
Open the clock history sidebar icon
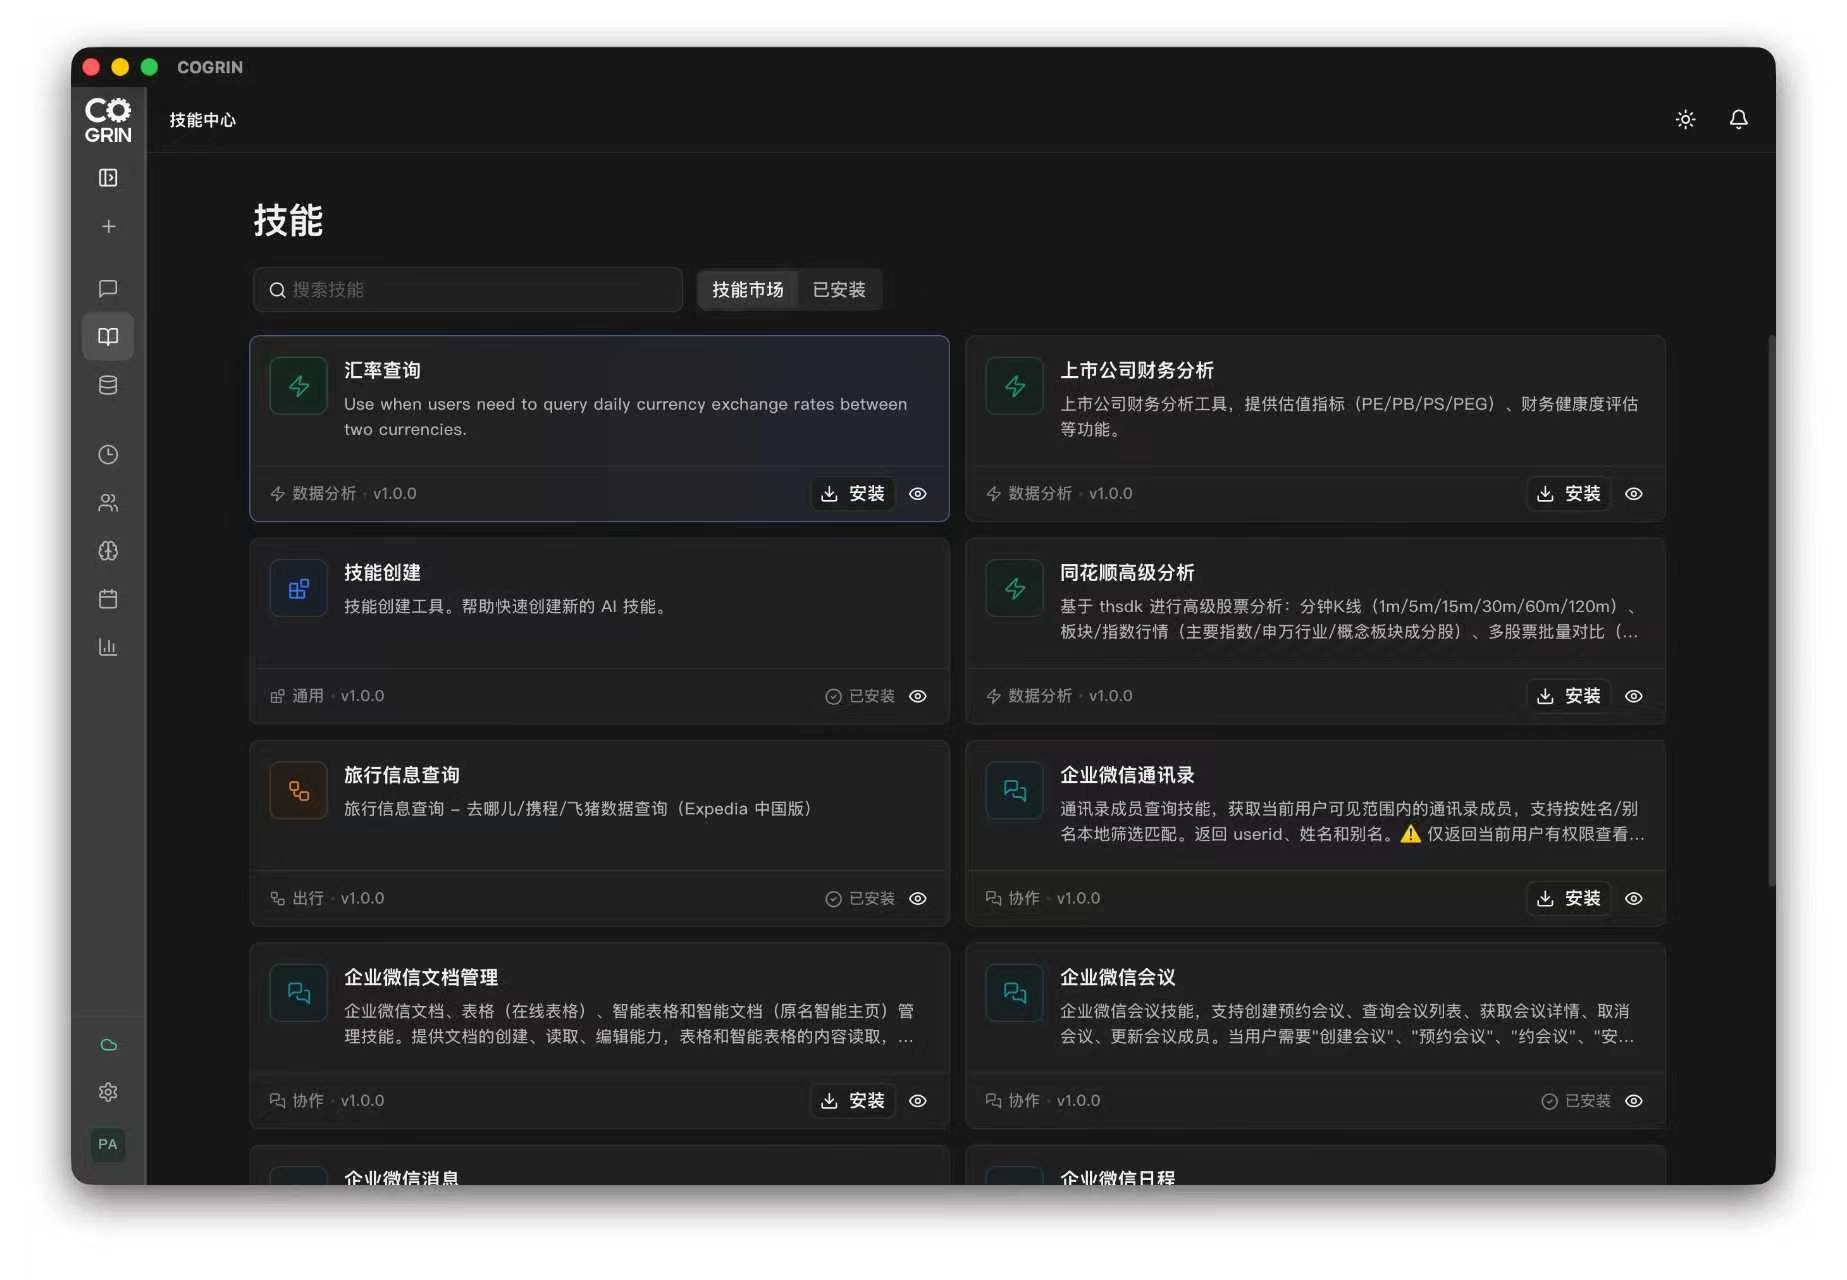pos(108,454)
